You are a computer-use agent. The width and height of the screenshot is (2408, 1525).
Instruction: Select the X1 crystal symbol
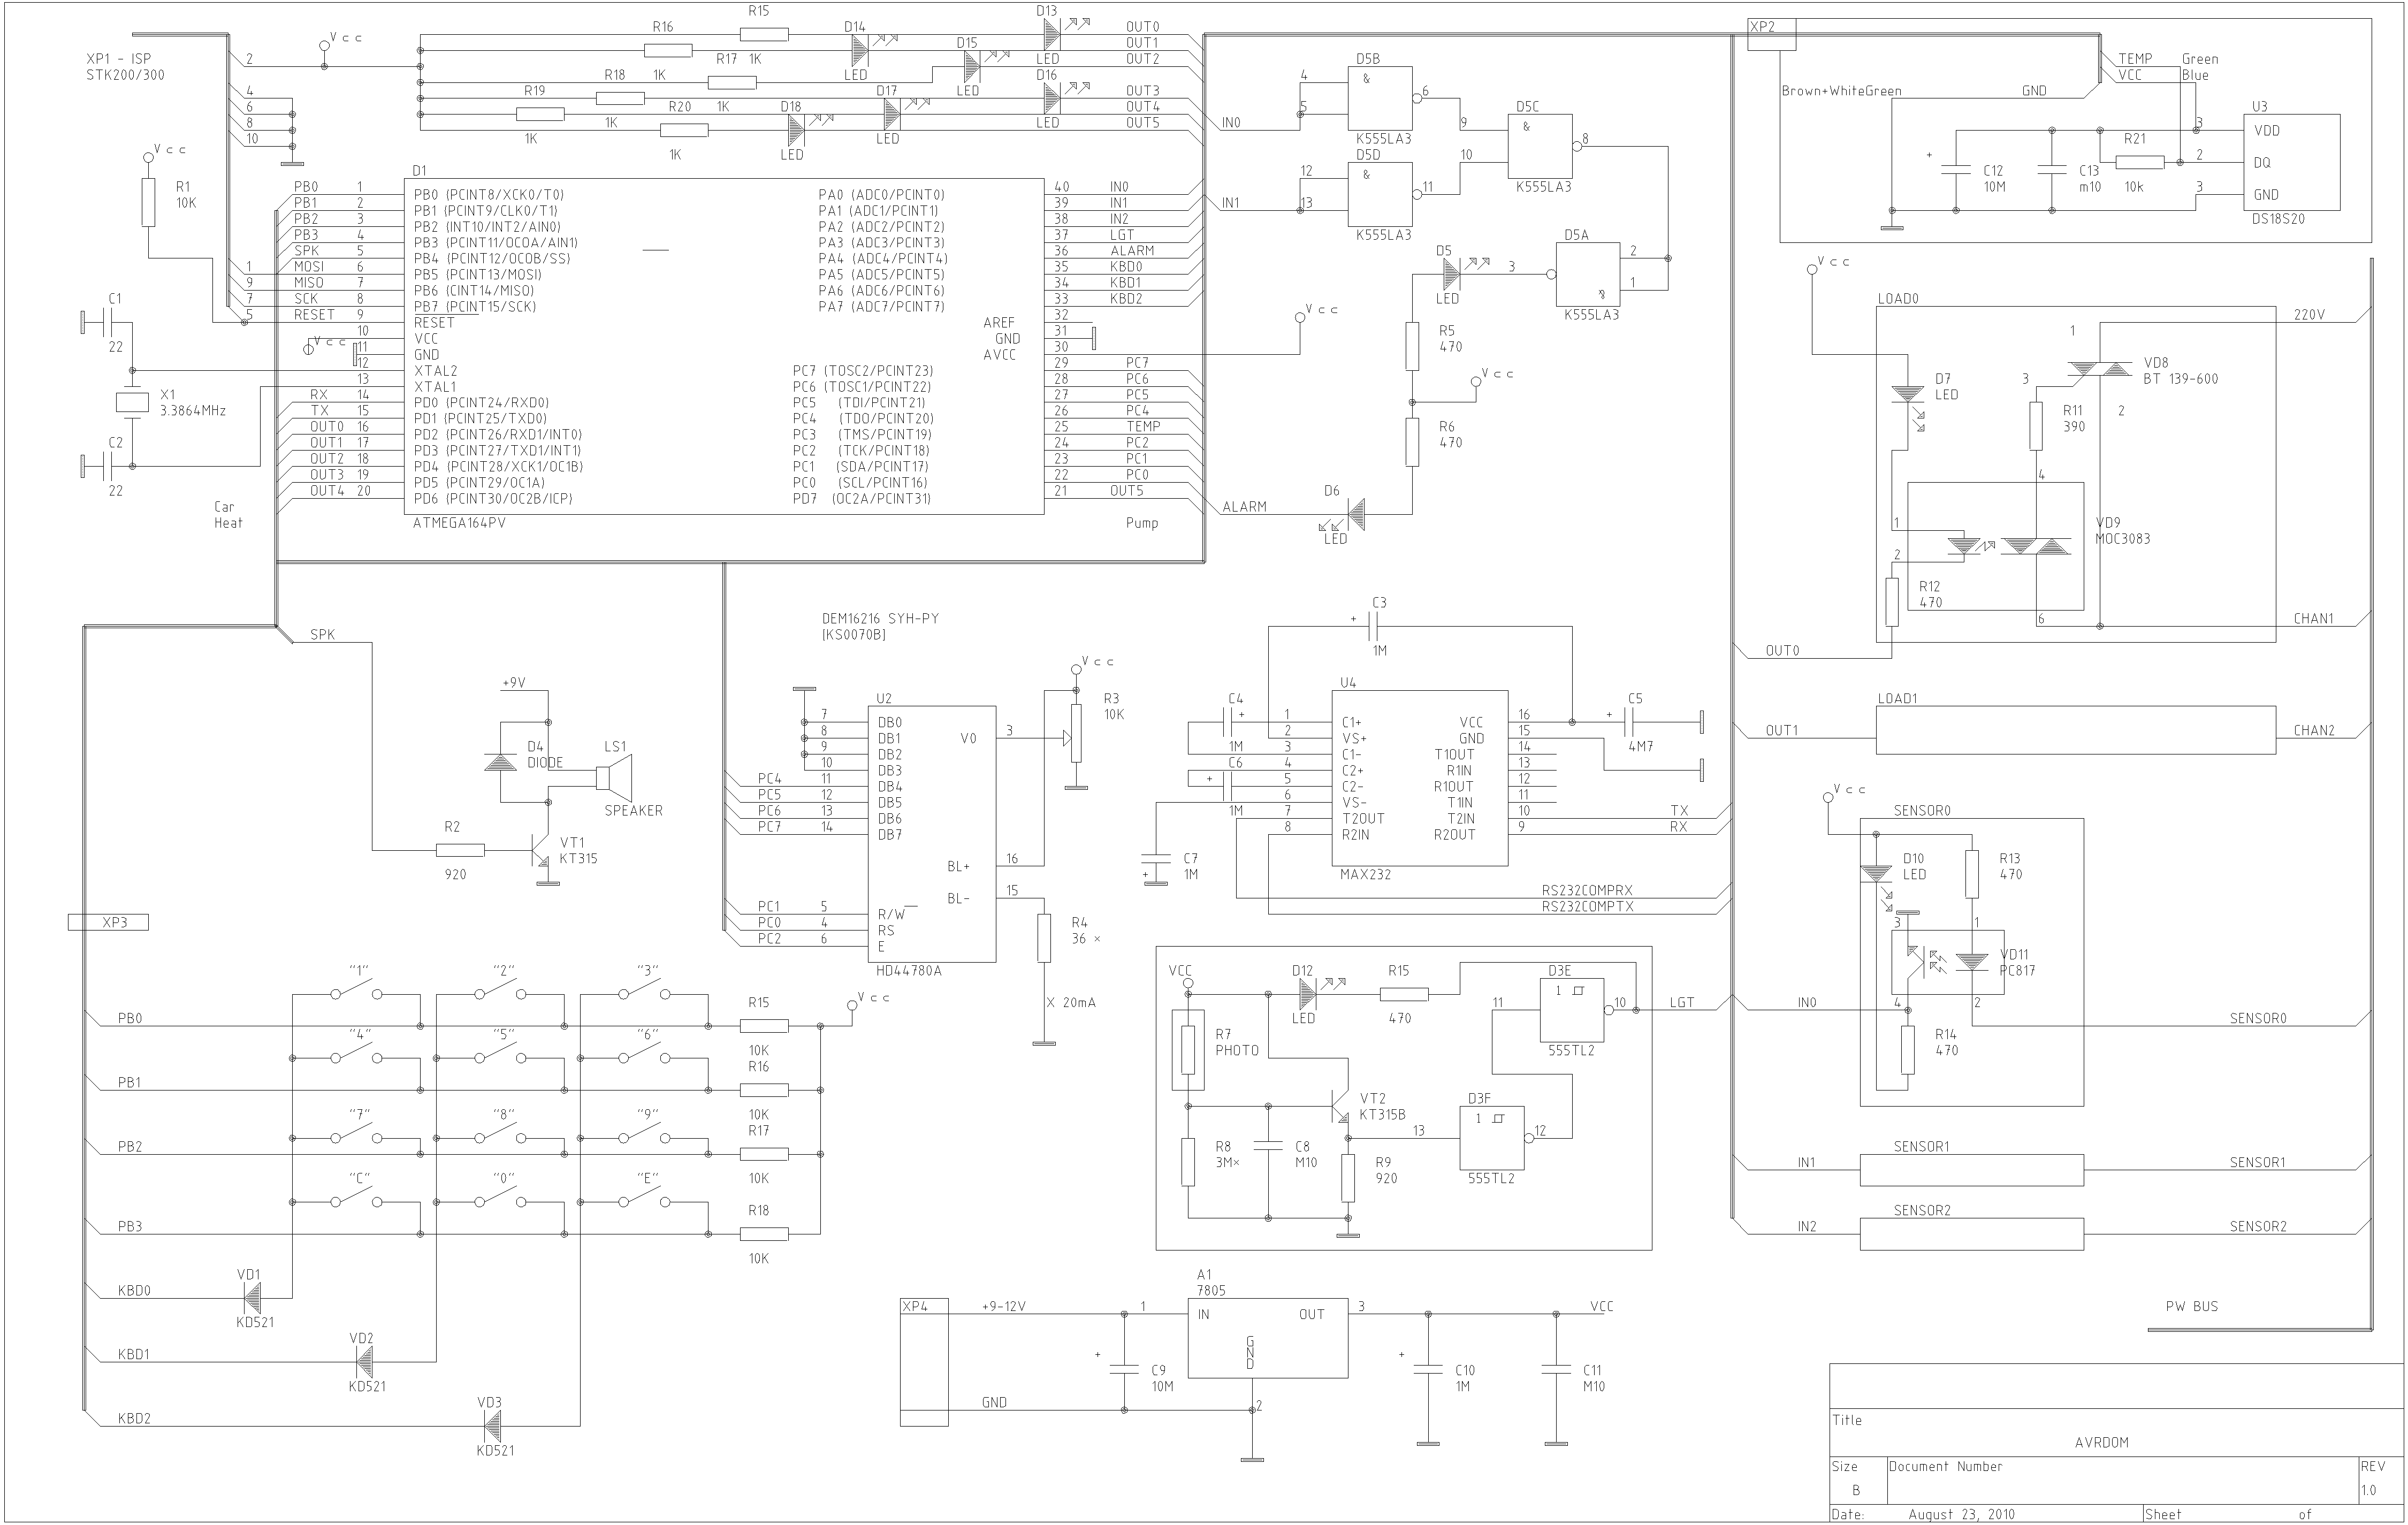(132, 402)
